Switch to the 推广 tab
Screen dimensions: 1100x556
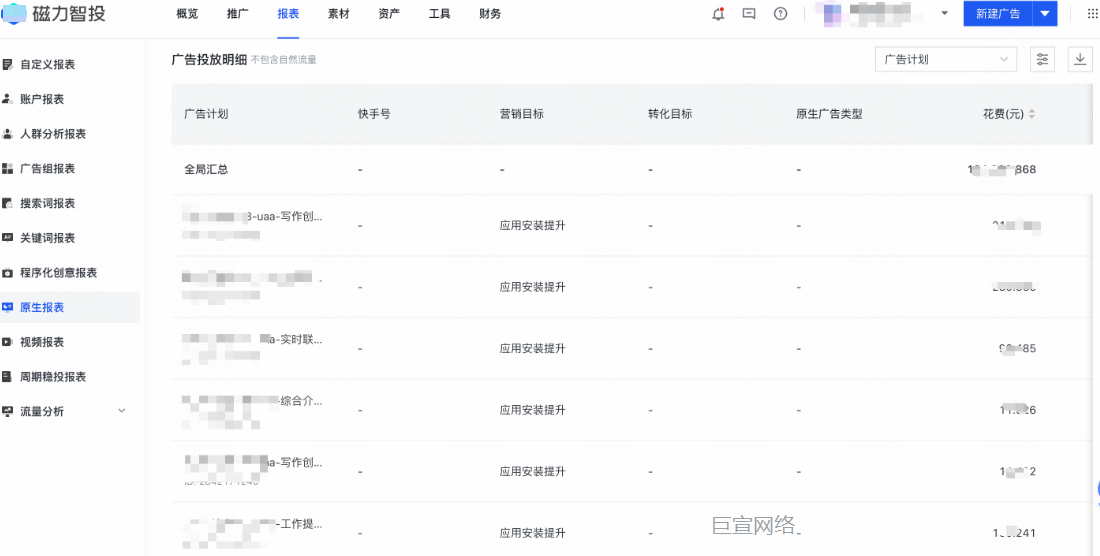pyautogui.click(x=238, y=14)
